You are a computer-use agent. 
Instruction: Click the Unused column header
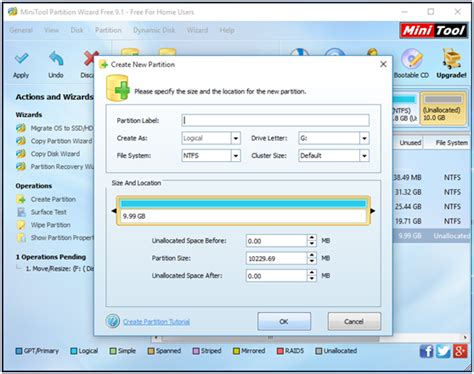pos(409,143)
